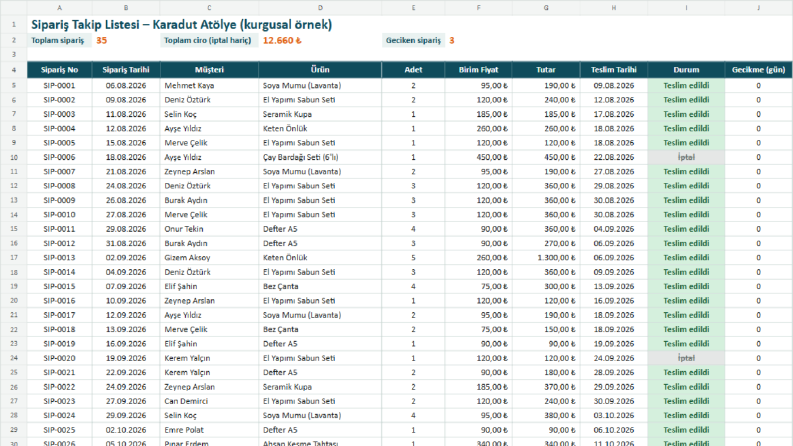Click the Ürün header cell
This screenshot has width=793, height=446.
click(320, 70)
